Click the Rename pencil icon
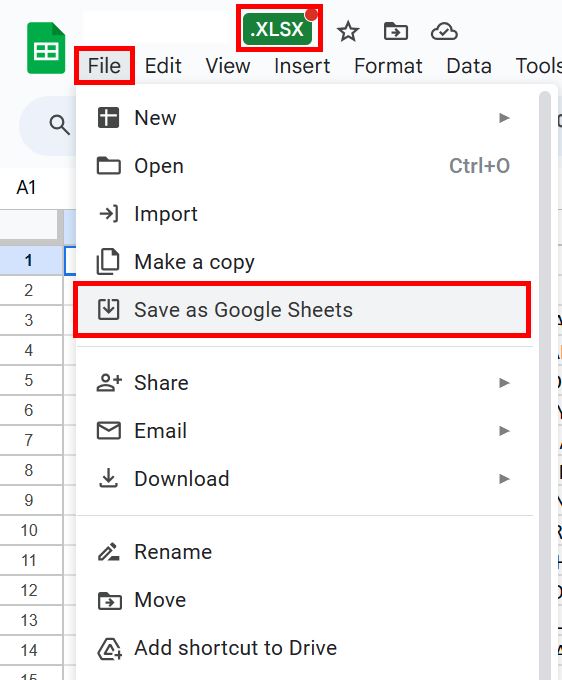The width and height of the screenshot is (562, 680). (108, 552)
